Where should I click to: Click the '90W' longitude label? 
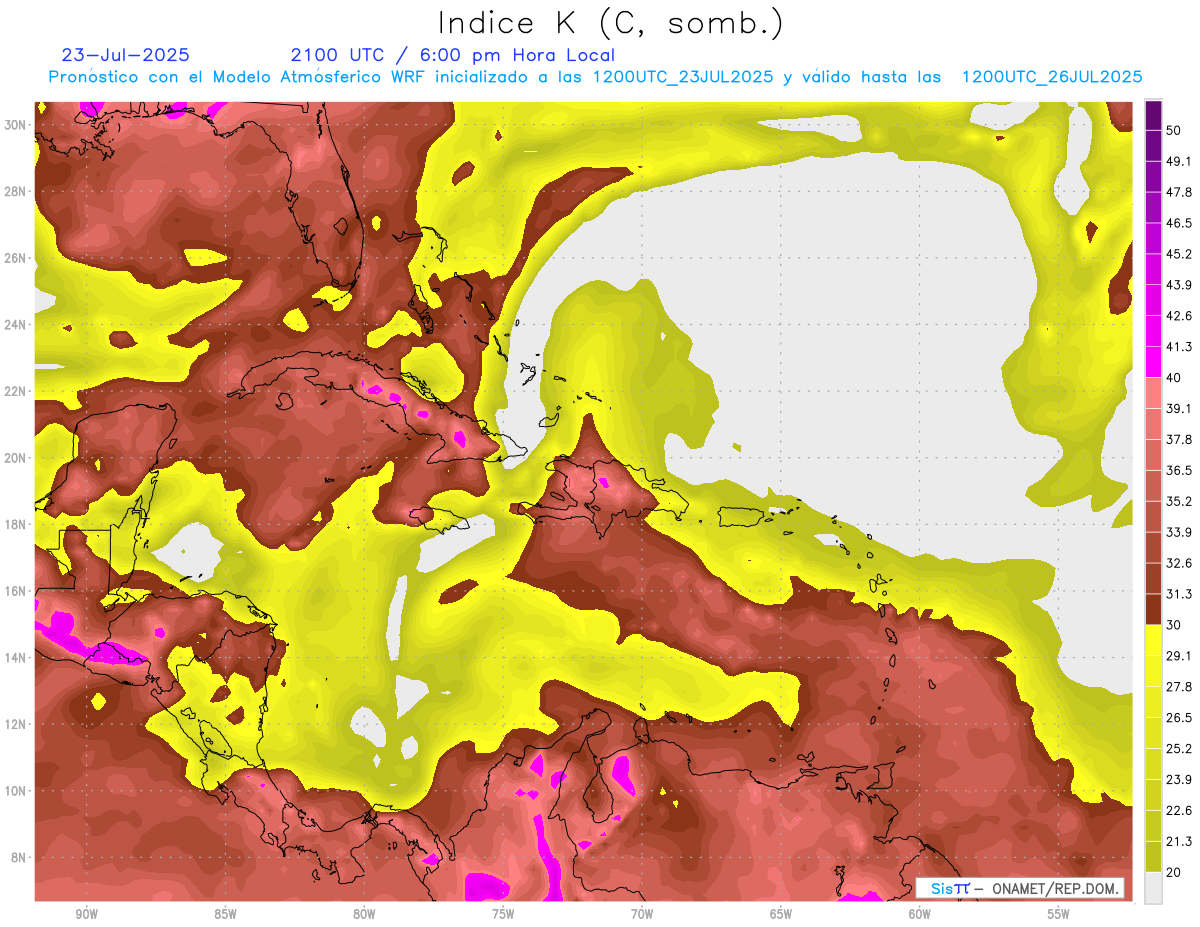(x=86, y=914)
